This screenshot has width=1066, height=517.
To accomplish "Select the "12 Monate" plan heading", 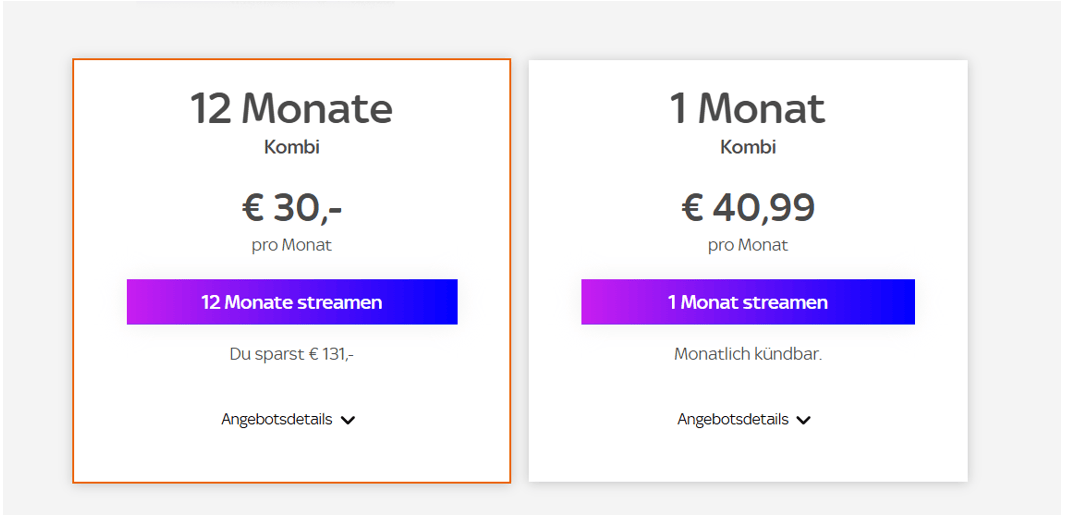I will click(292, 108).
